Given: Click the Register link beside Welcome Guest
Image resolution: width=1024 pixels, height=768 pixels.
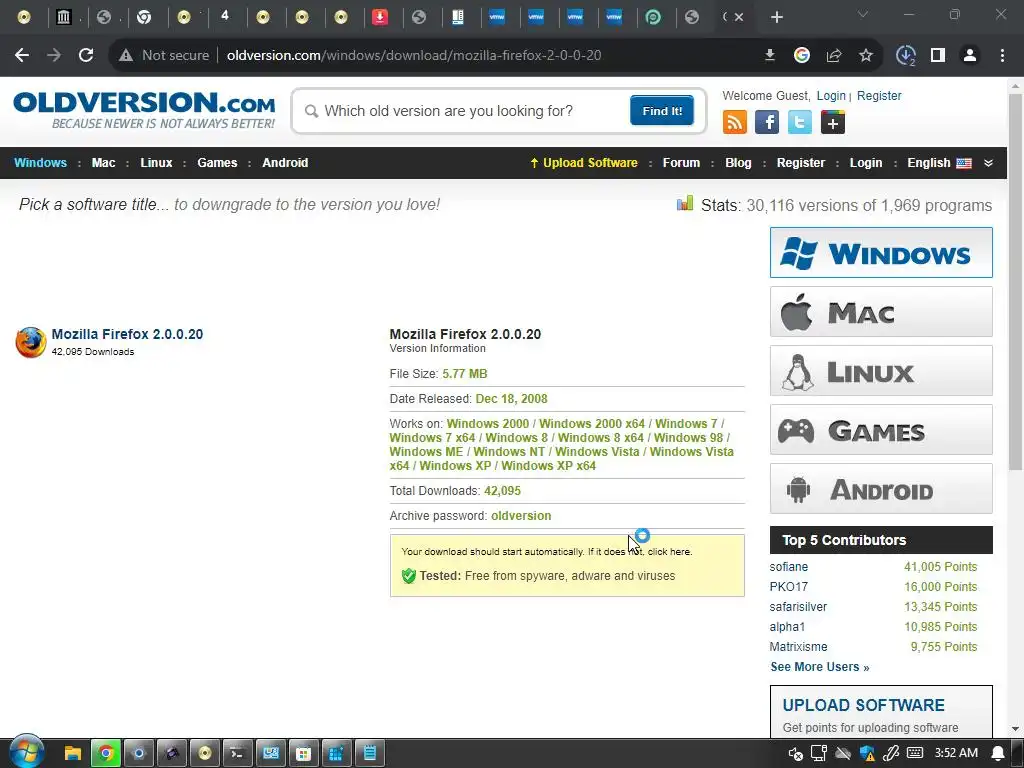Looking at the screenshot, I should coord(879,96).
